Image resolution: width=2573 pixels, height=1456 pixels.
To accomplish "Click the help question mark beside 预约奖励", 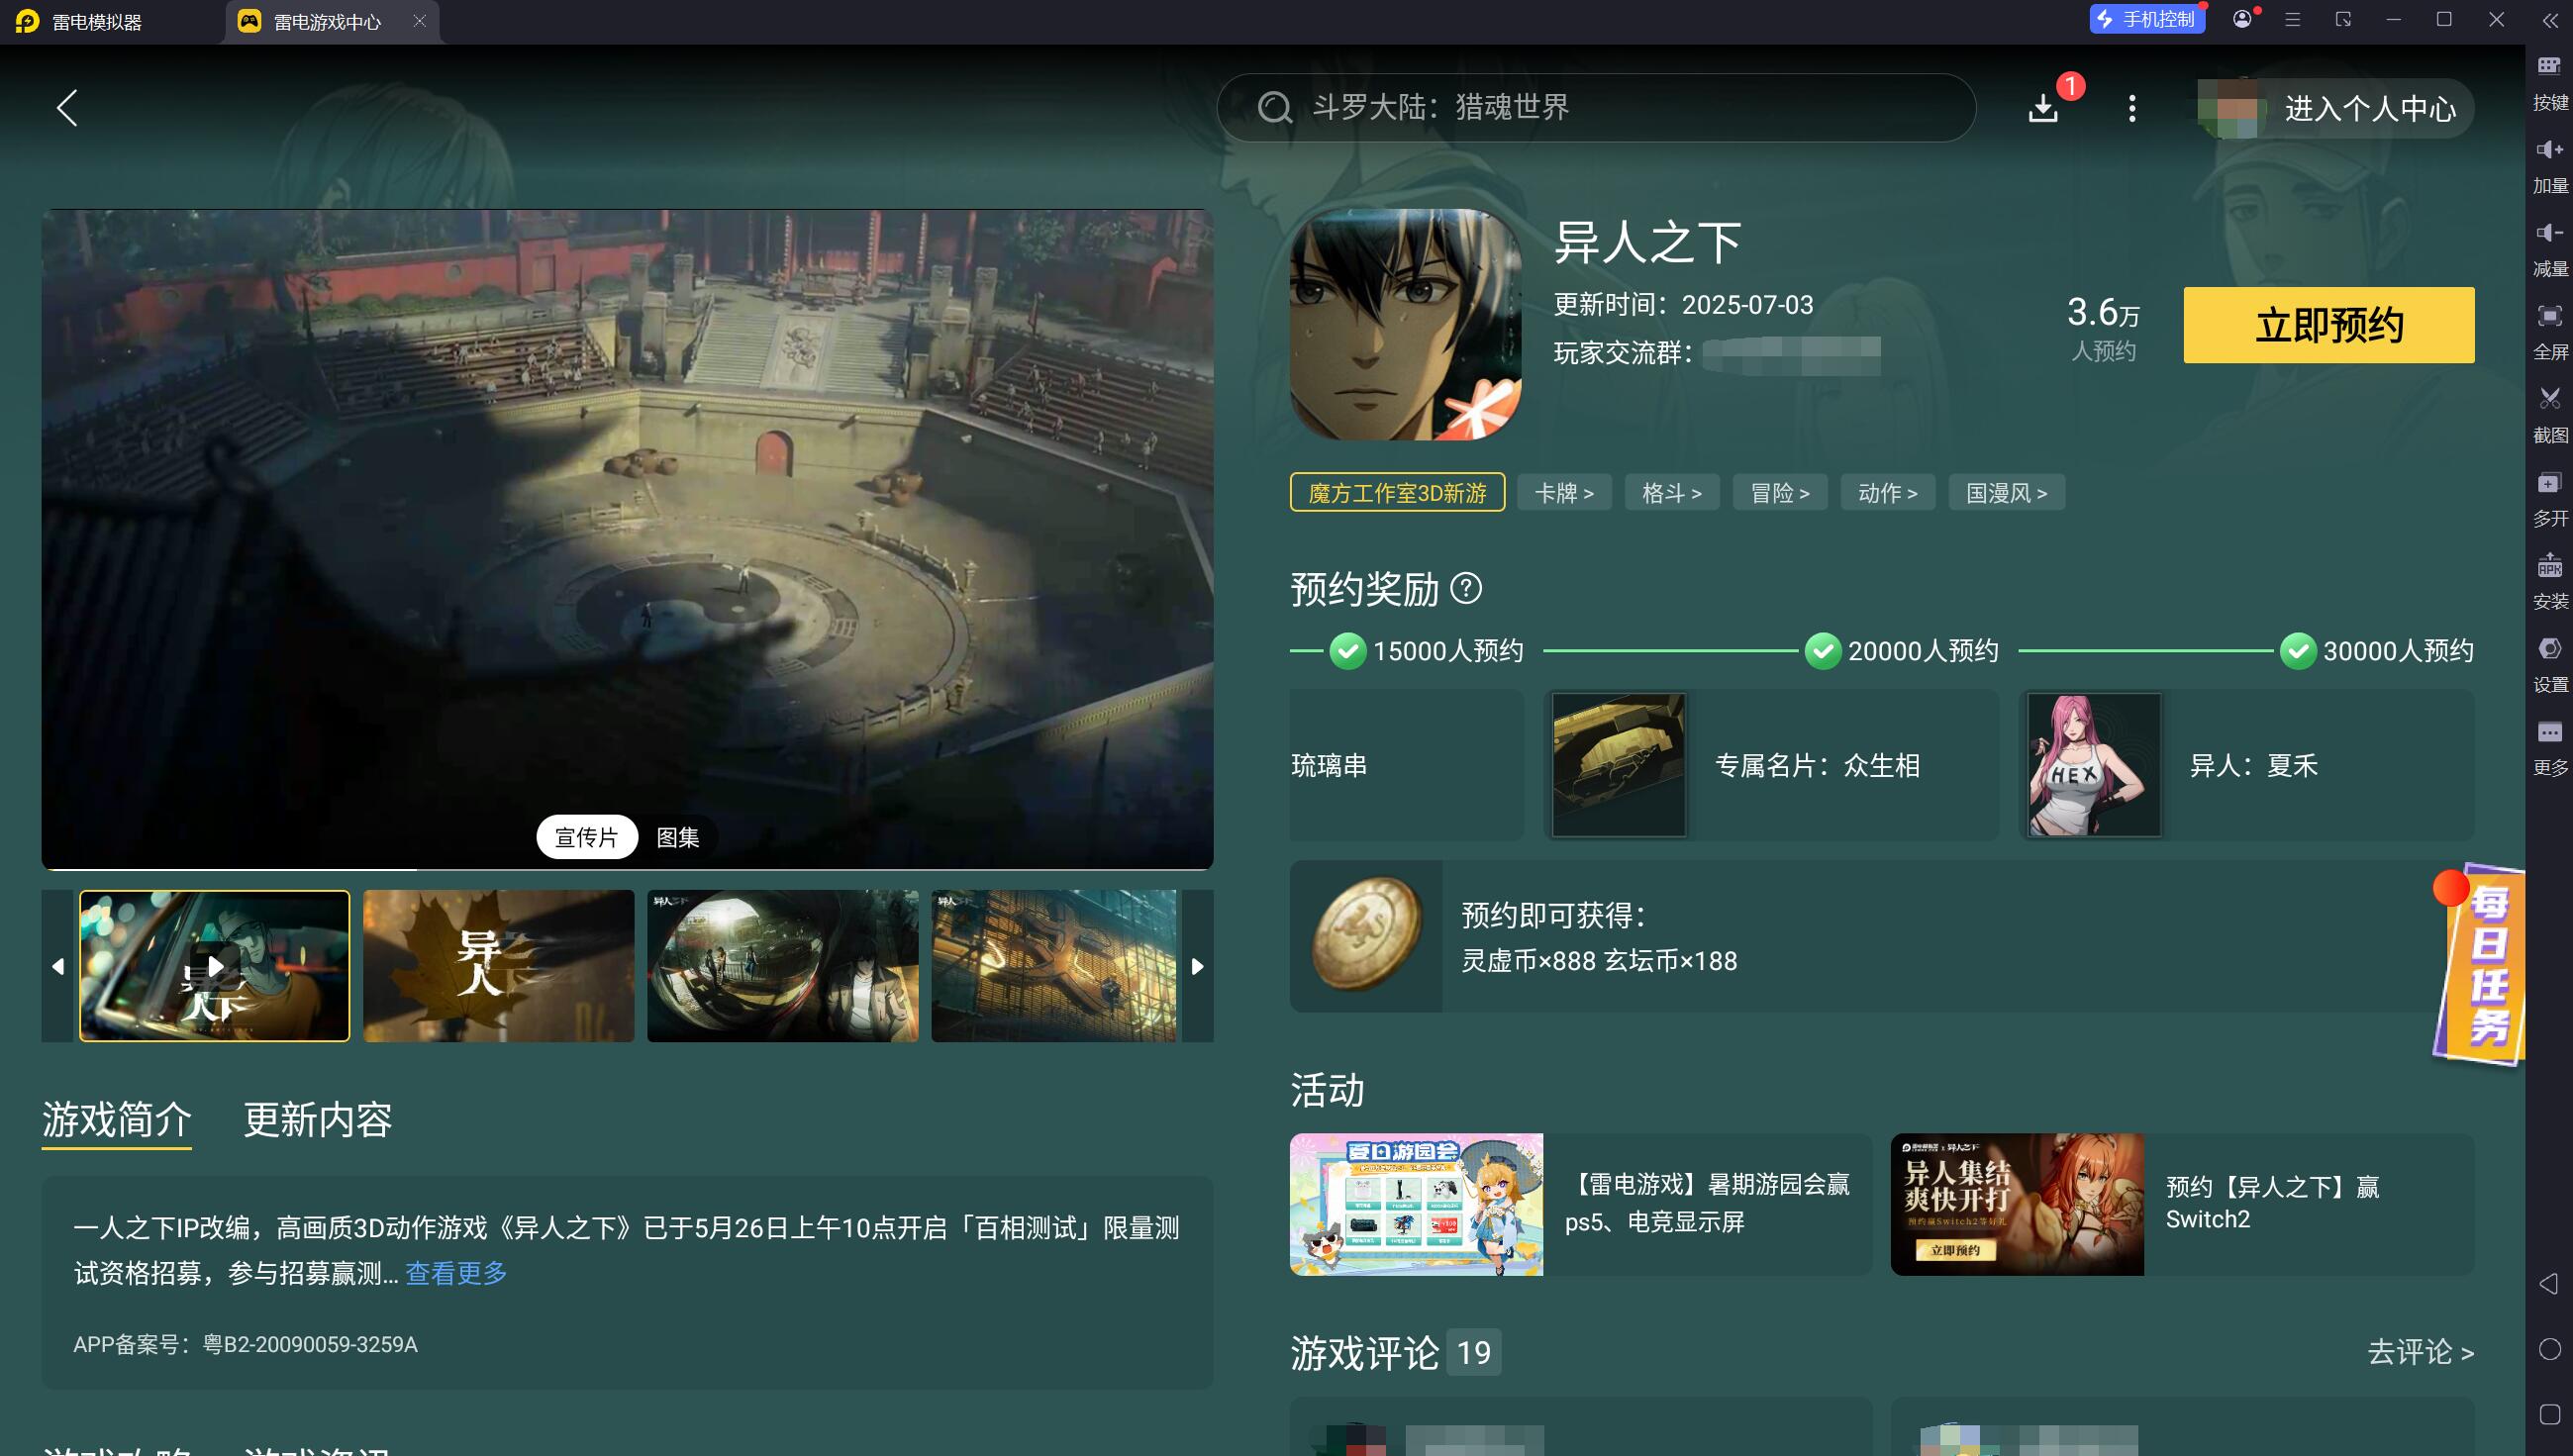I will point(1466,588).
